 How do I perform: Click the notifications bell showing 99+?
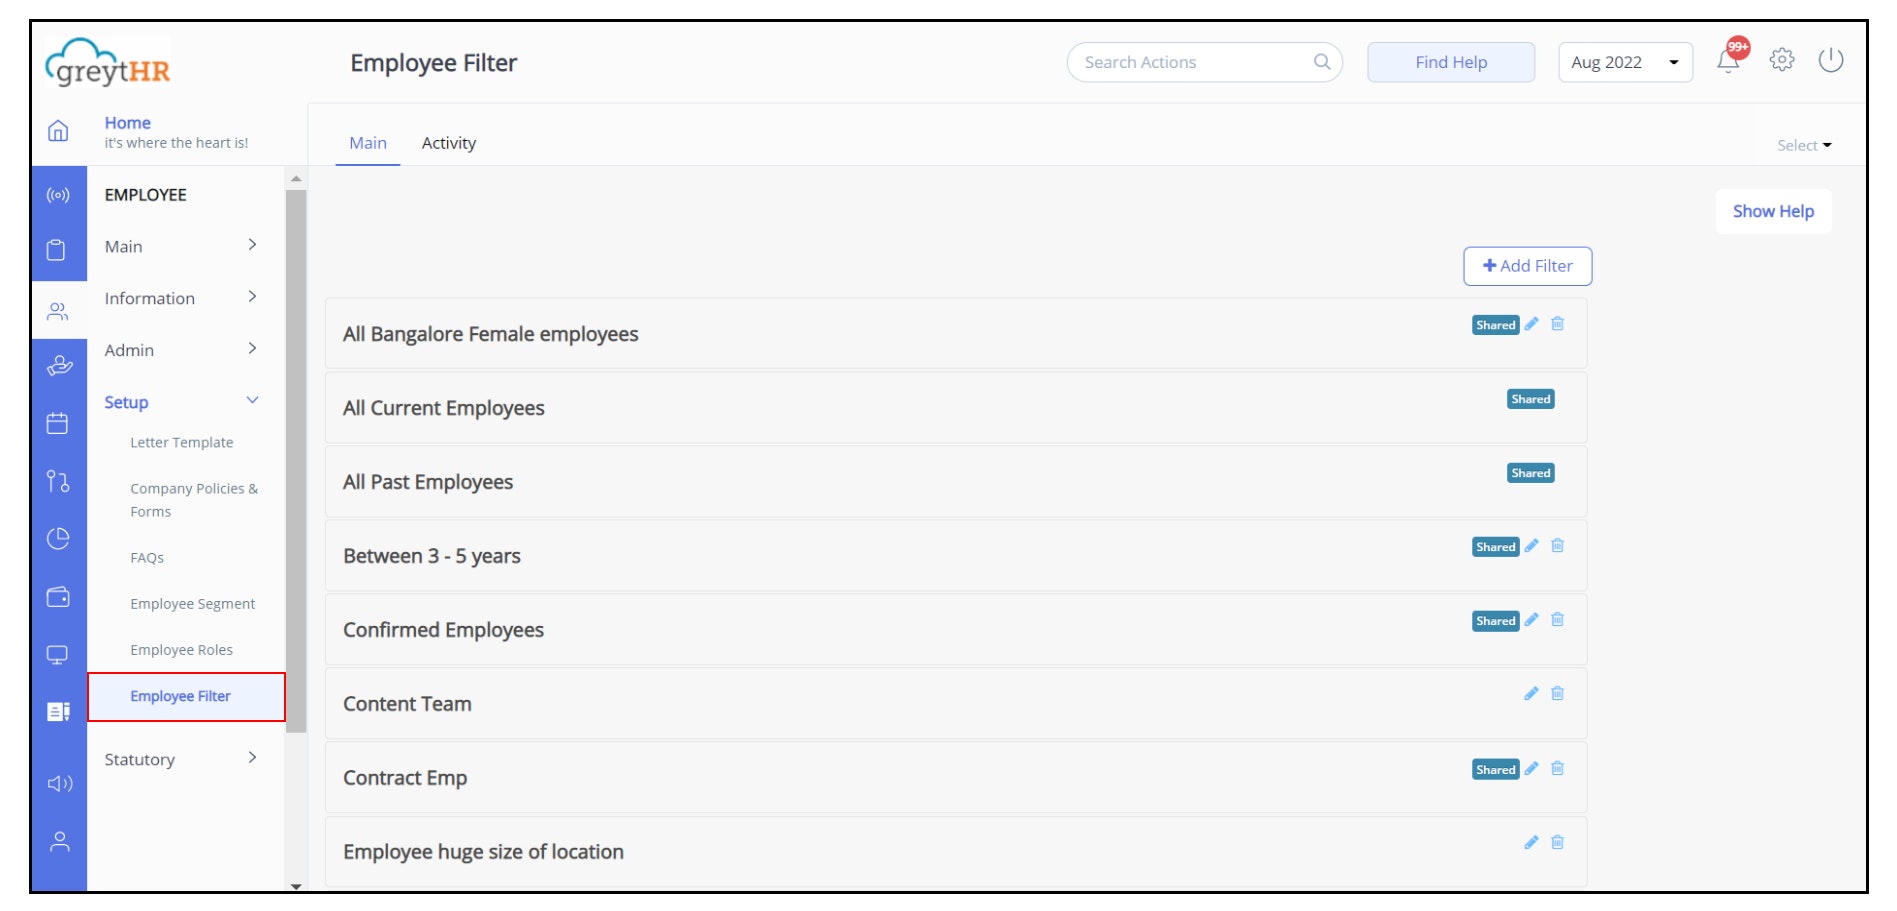(x=1727, y=62)
